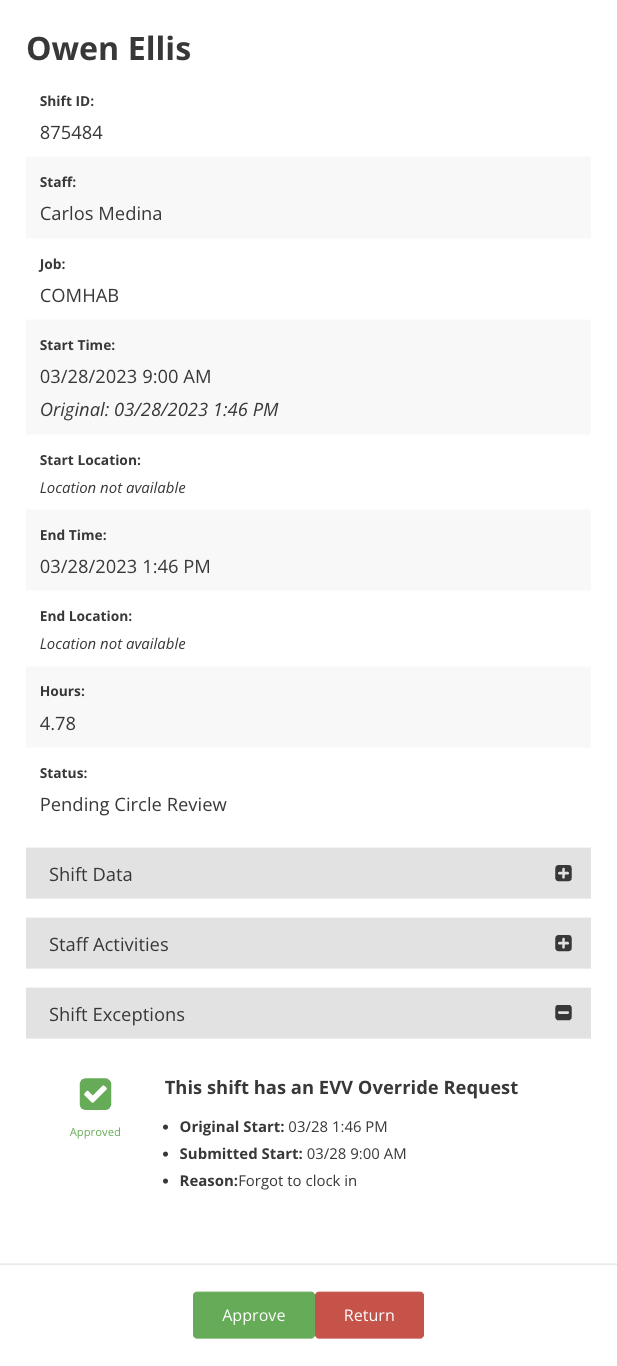Image resolution: width=617 pixels, height=1366 pixels.
Task: Click the hours value 4.78
Action: pyautogui.click(x=58, y=723)
